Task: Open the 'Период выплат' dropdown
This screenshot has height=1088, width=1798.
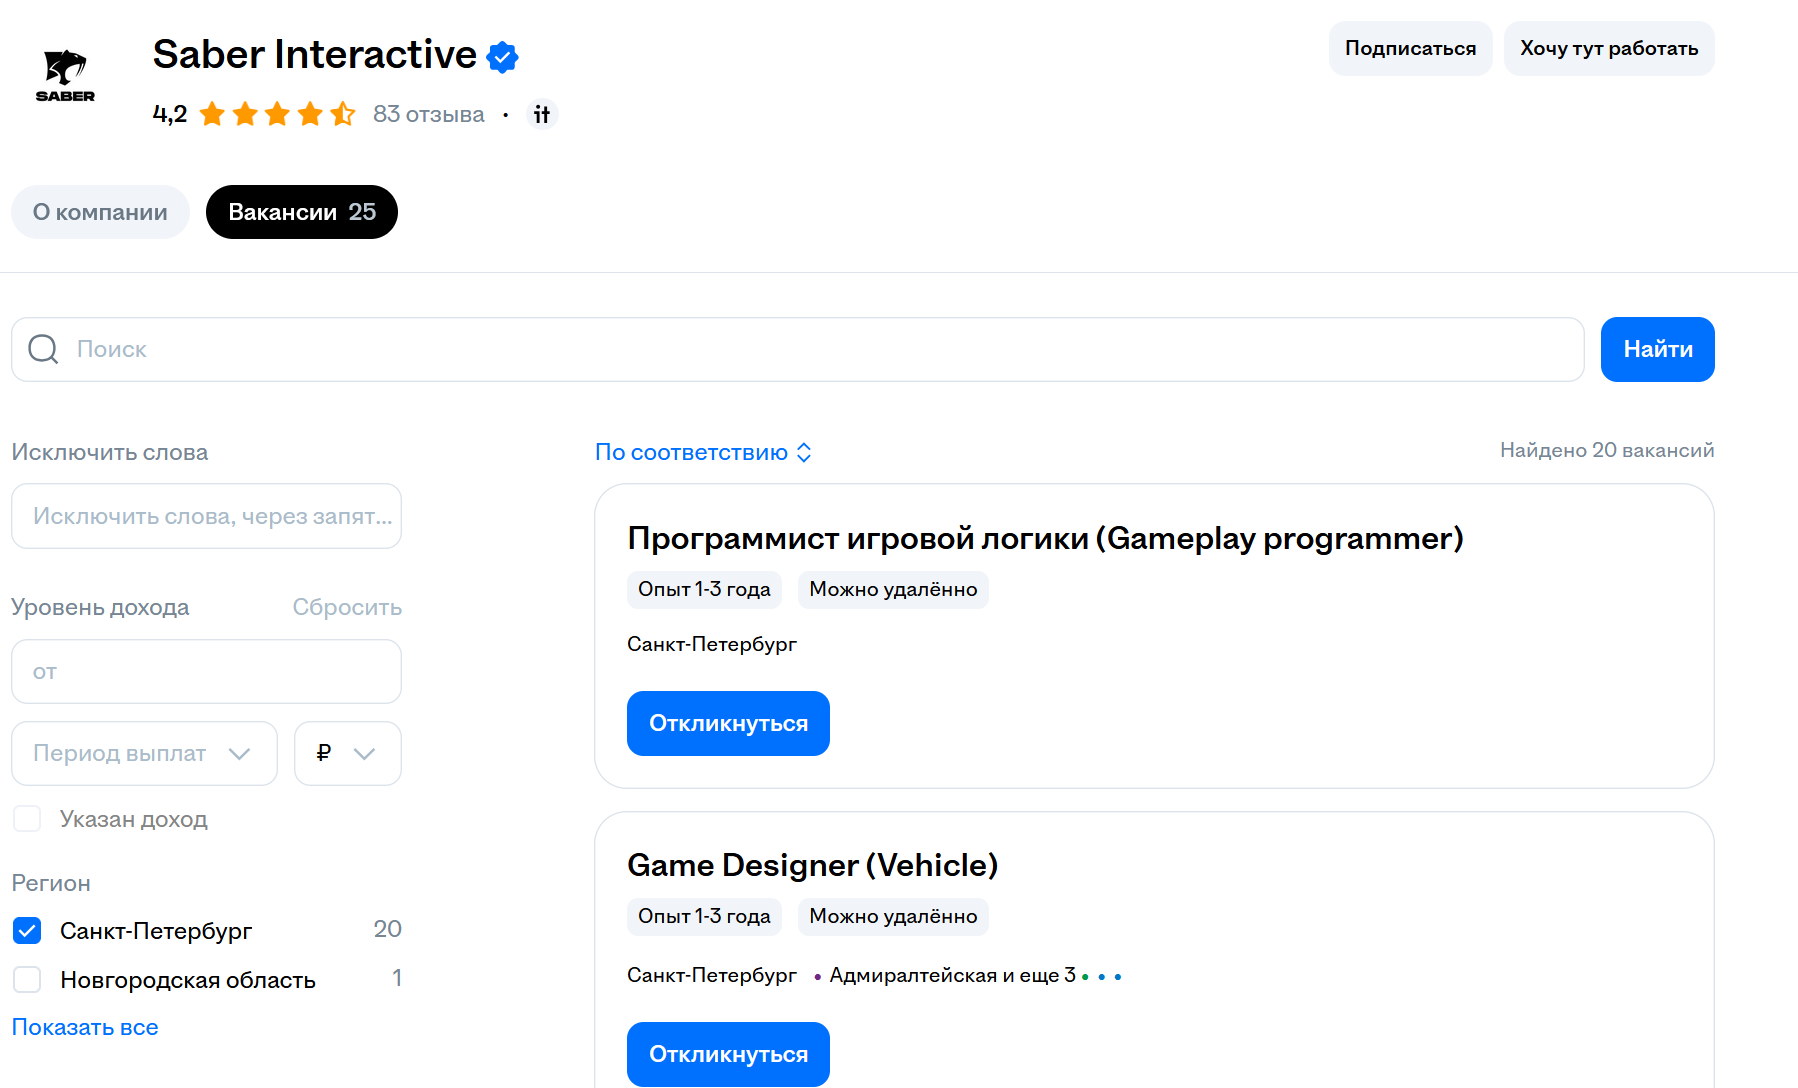Action: point(144,753)
